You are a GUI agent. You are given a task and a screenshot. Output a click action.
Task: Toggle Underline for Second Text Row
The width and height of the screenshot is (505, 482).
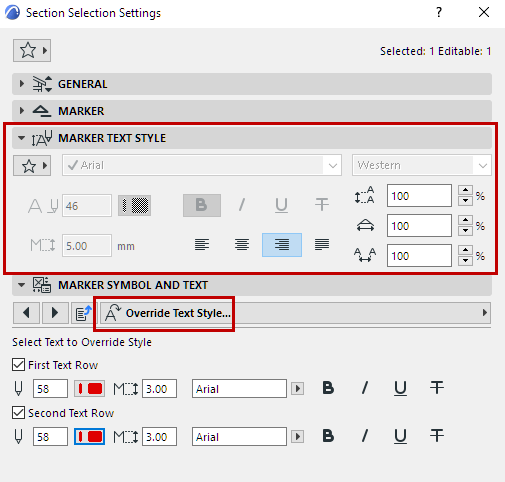400,436
